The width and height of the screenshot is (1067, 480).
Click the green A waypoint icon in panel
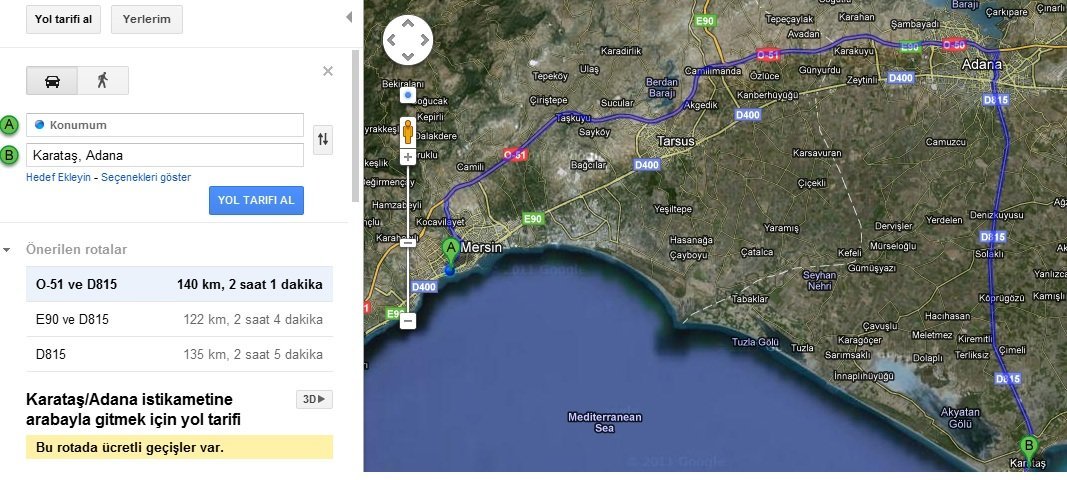9,125
